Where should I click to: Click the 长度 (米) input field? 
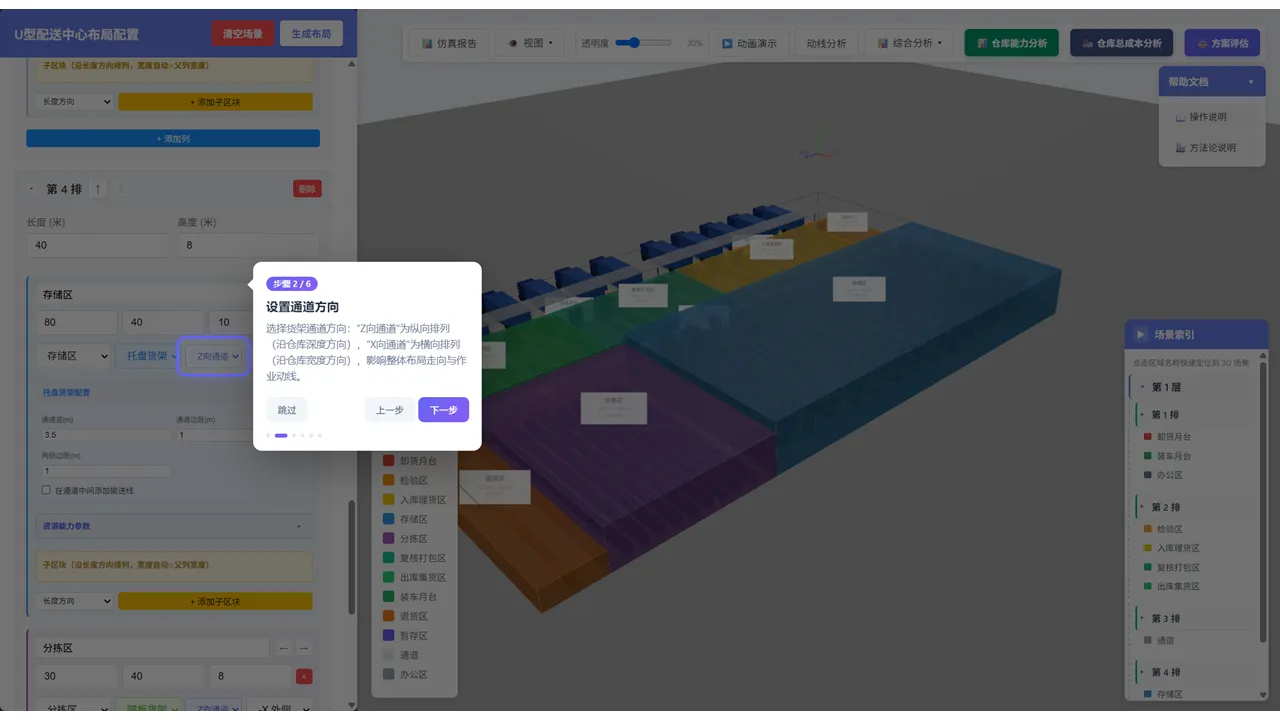pyautogui.click(x=97, y=245)
